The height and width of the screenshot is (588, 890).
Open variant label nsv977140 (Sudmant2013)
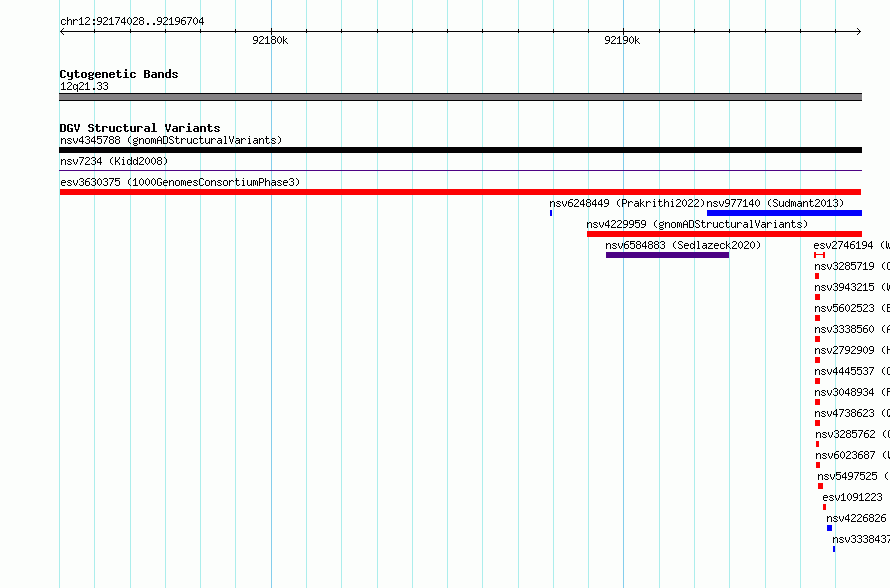[x=775, y=203]
